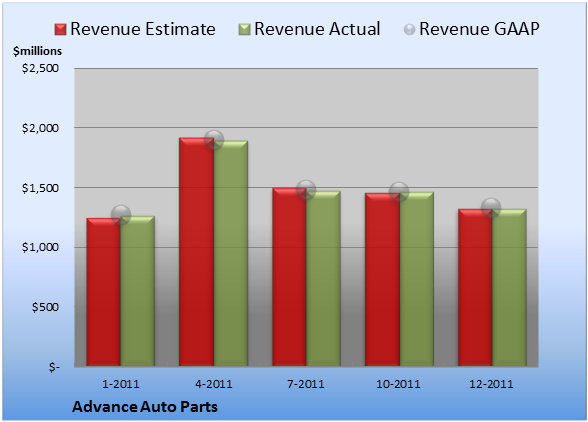Viewport: 588px width, 422px height.
Task: Click the 4-2011 category label
Action: (214, 384)
